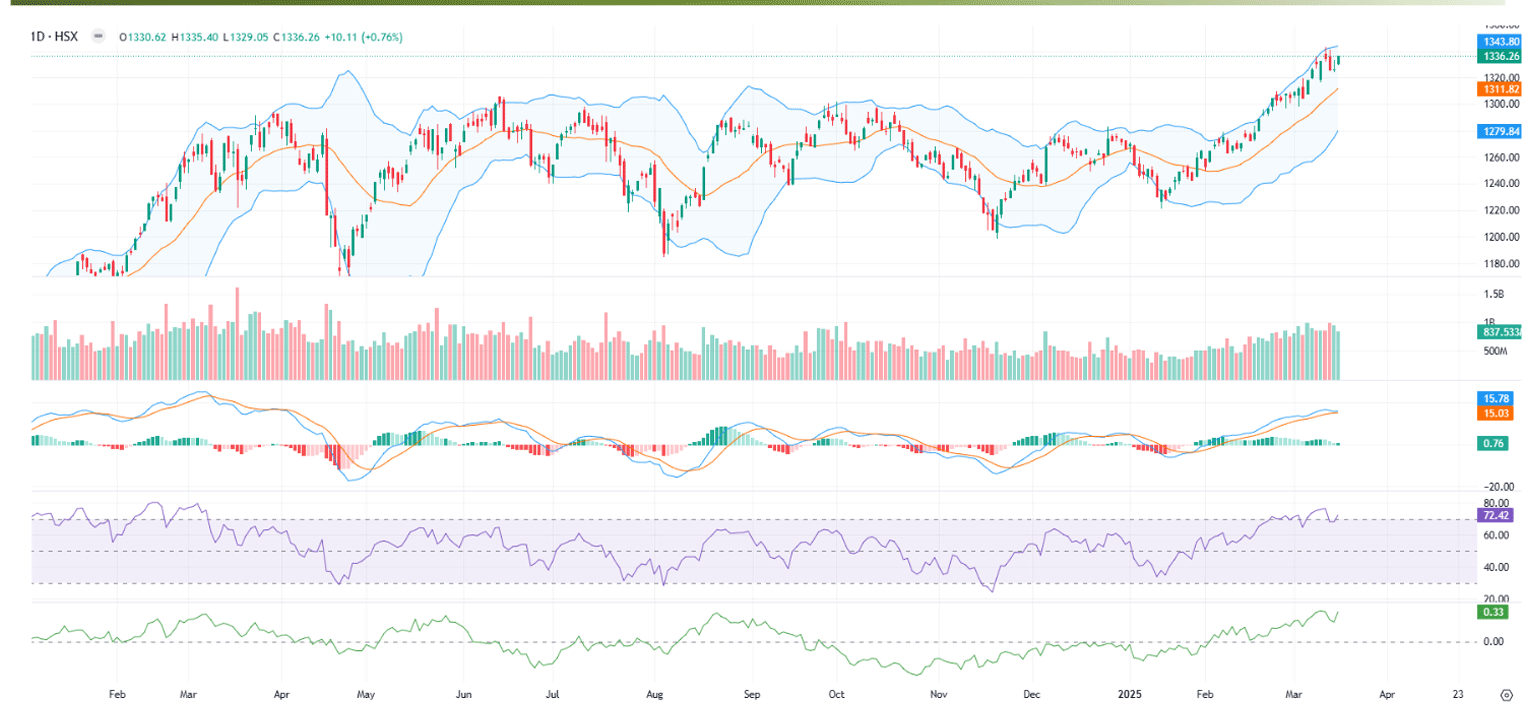Click the orange 15.03 signal label

pos(1493,412)
